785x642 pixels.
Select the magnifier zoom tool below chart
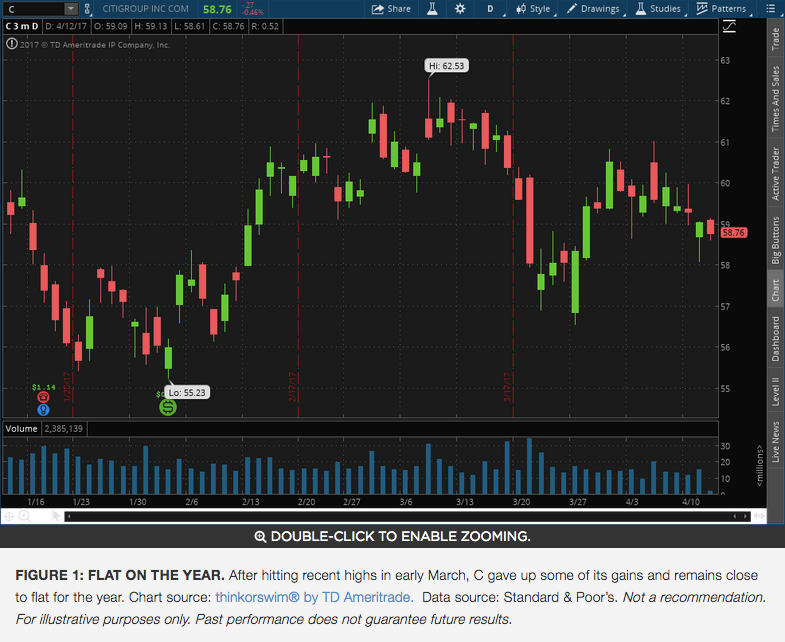point(25,516)
